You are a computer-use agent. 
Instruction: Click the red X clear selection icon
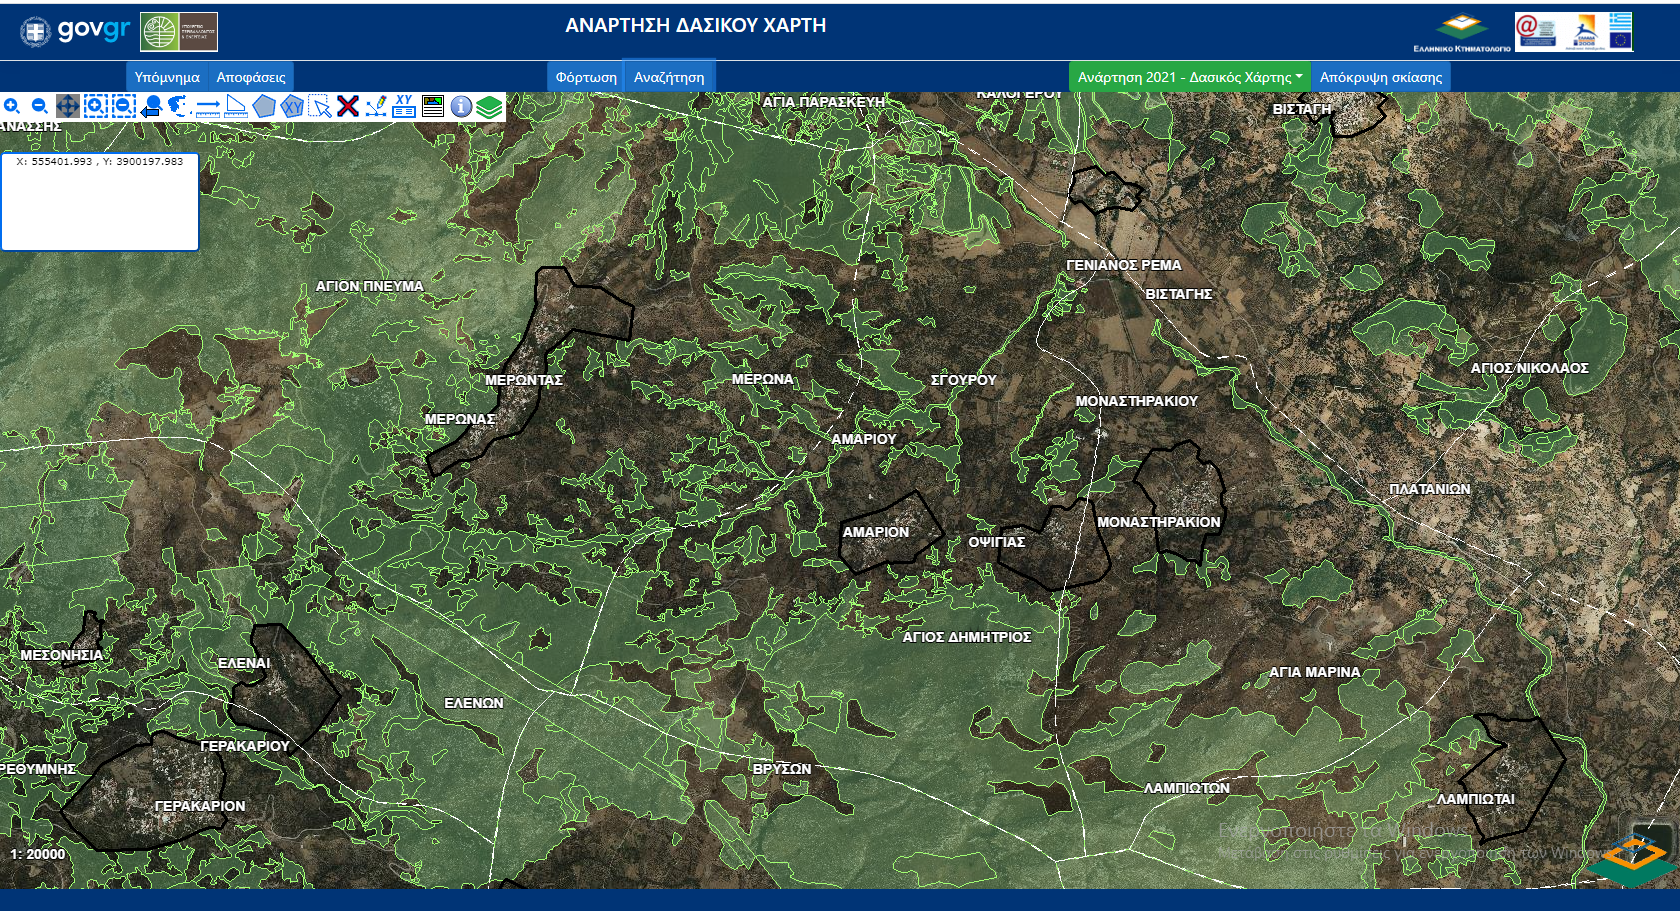(348, 106)
